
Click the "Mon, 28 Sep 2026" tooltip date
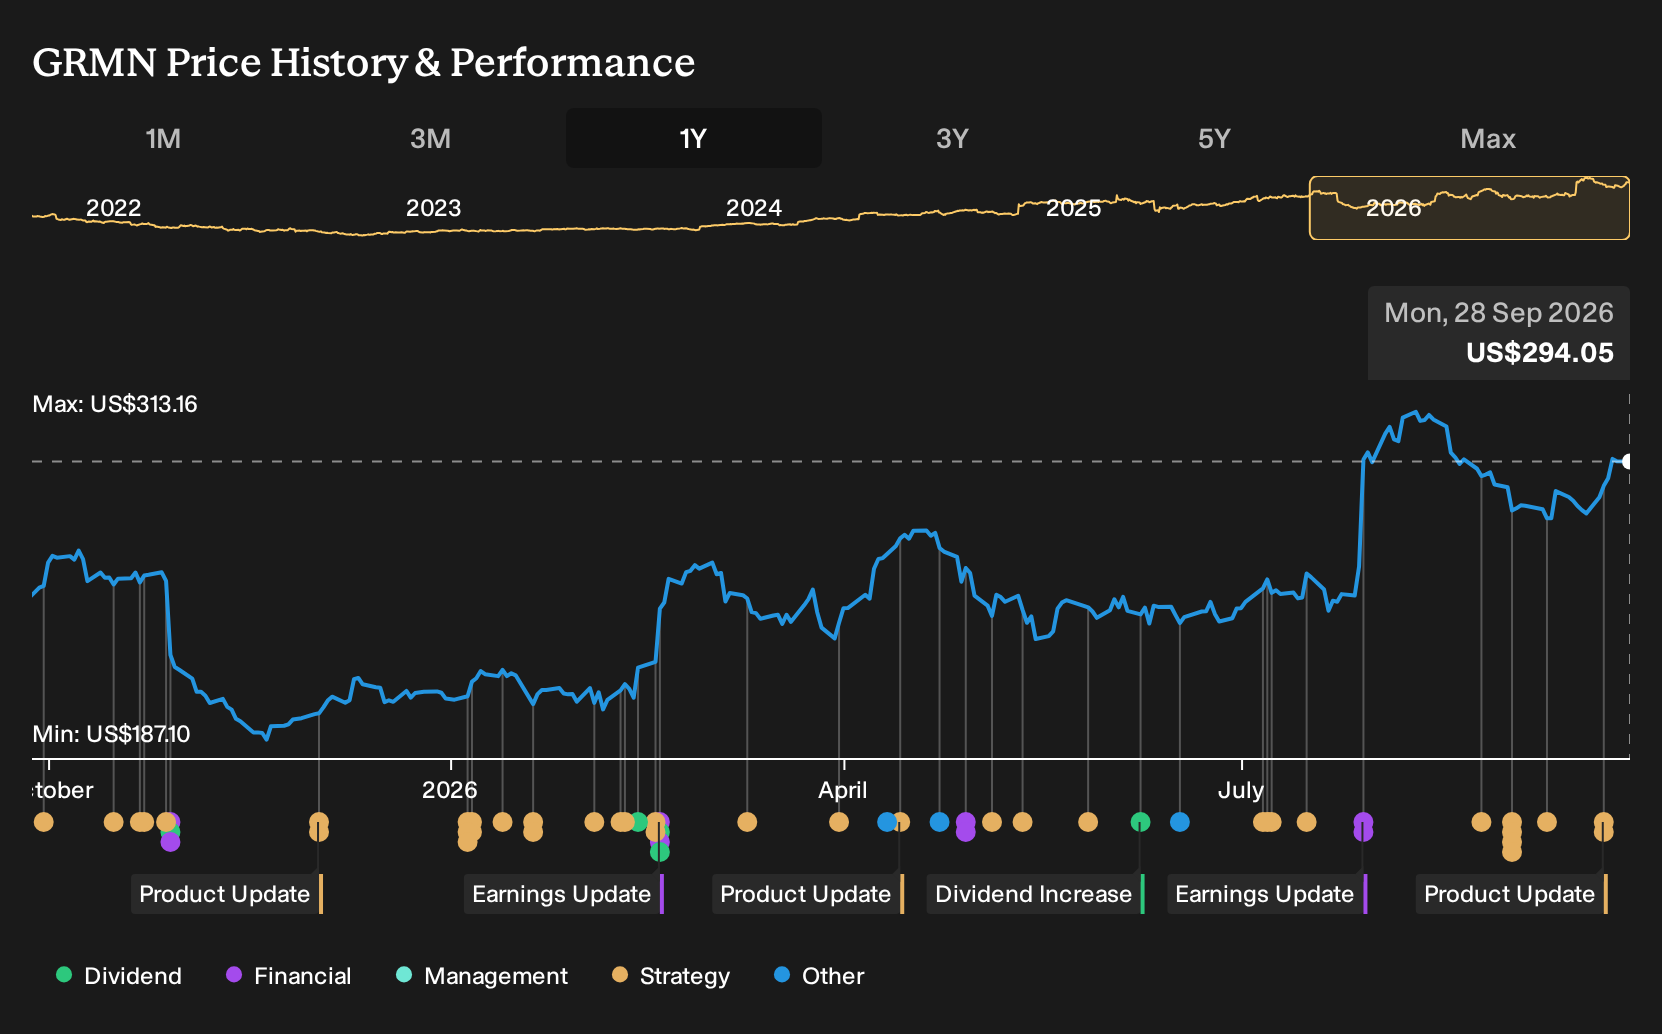pos(1499,313)
